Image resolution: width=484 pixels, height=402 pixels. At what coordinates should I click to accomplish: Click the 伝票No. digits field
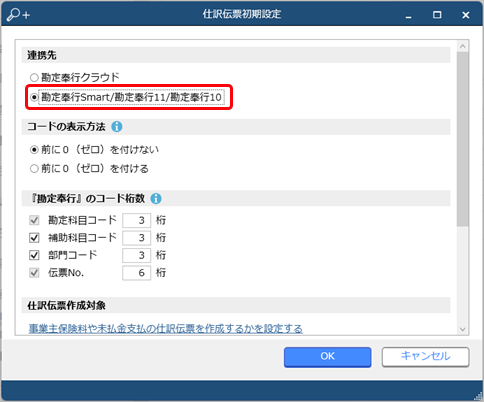point(136,273)
